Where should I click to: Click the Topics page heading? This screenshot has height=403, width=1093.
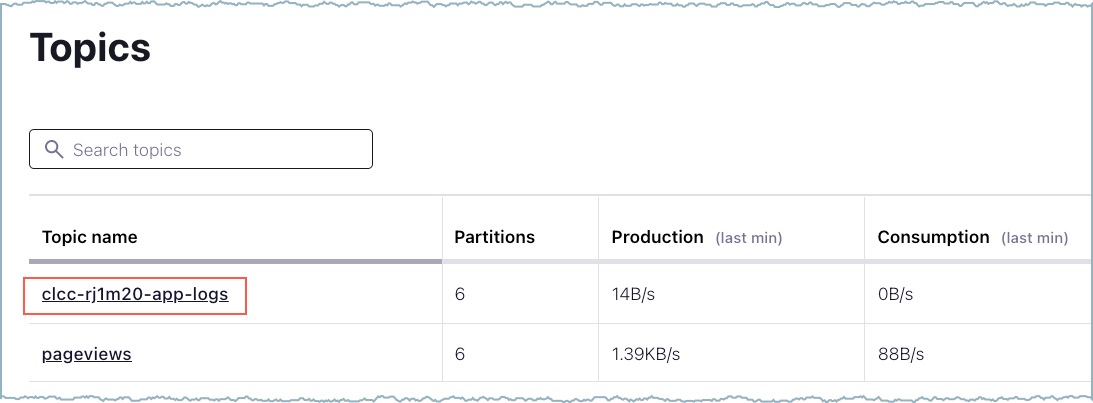[90, 47]
